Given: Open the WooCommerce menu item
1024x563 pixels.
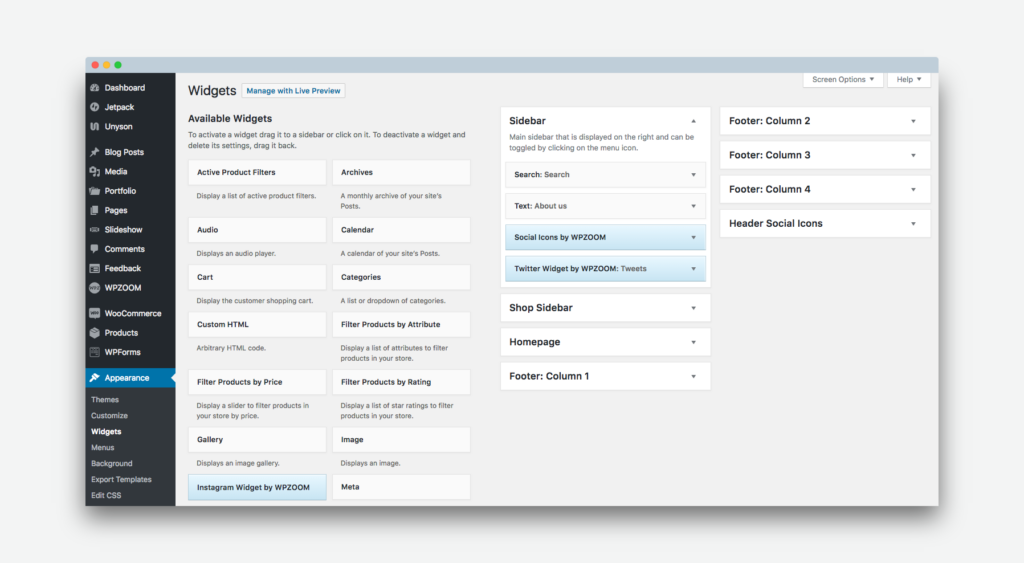Looking at the screenshot, I should tap(130, 314).
